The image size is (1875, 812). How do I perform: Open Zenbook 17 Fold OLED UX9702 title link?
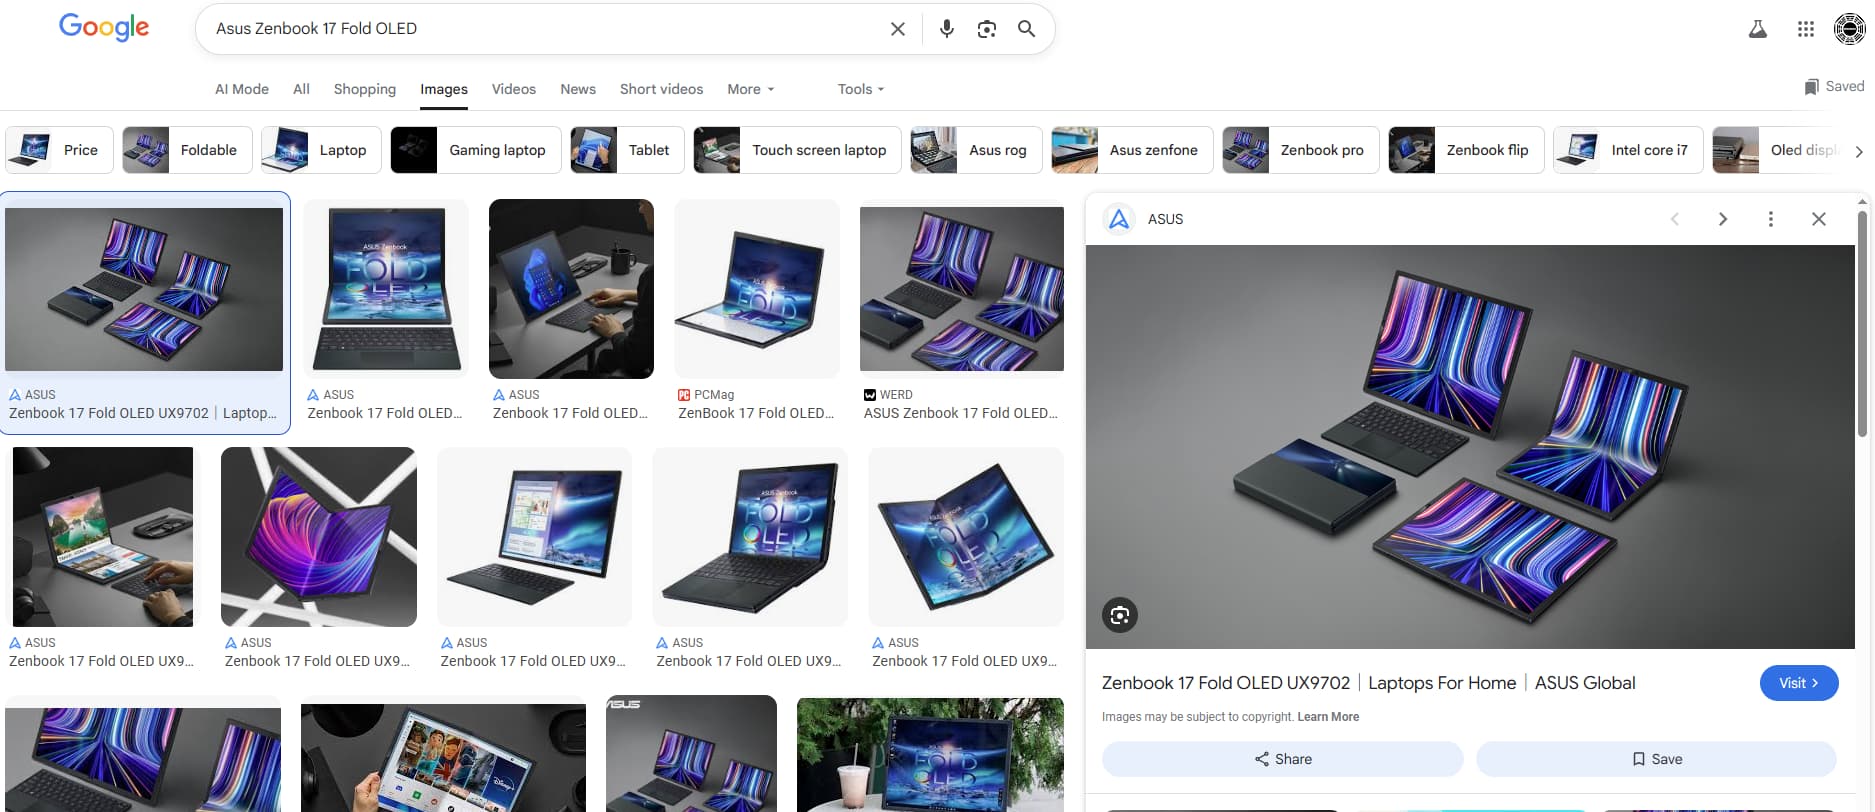coord(1368,683)
